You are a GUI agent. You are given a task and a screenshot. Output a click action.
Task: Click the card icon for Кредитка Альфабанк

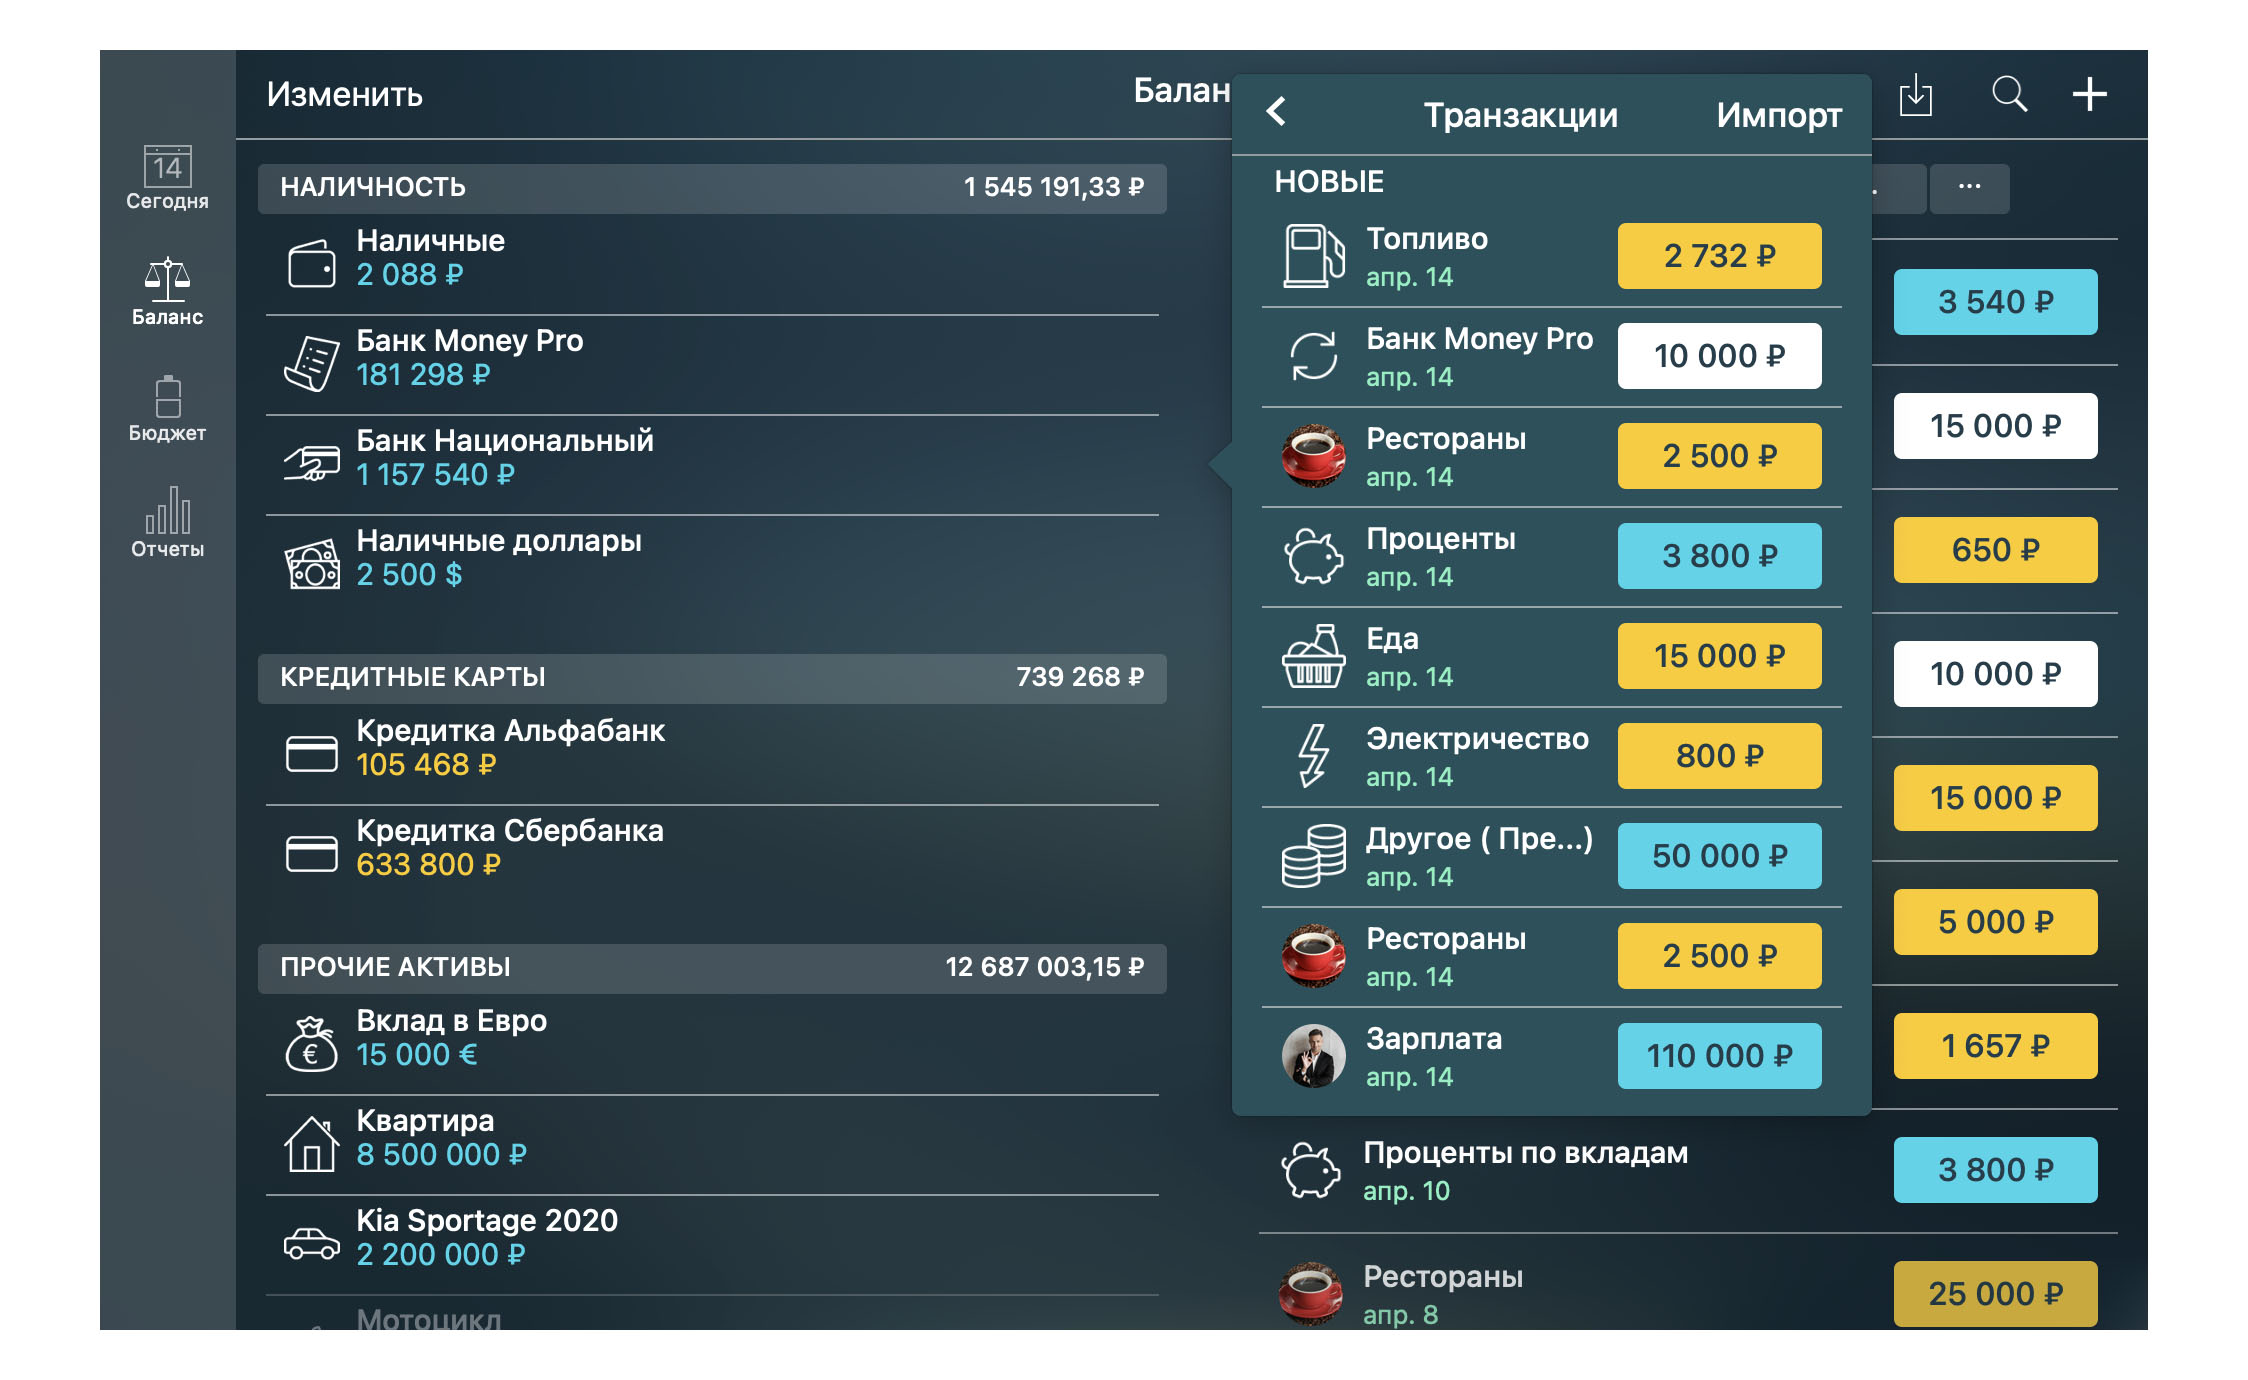(x=311, y=753)
